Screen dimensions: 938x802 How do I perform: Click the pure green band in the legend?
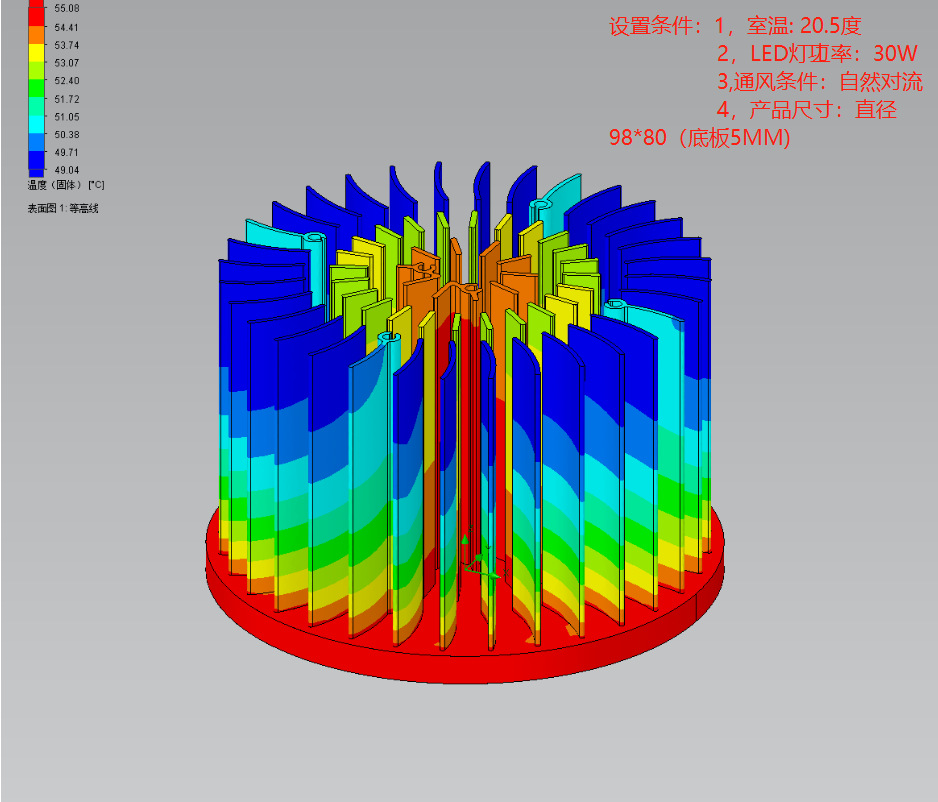click(36, 88)
